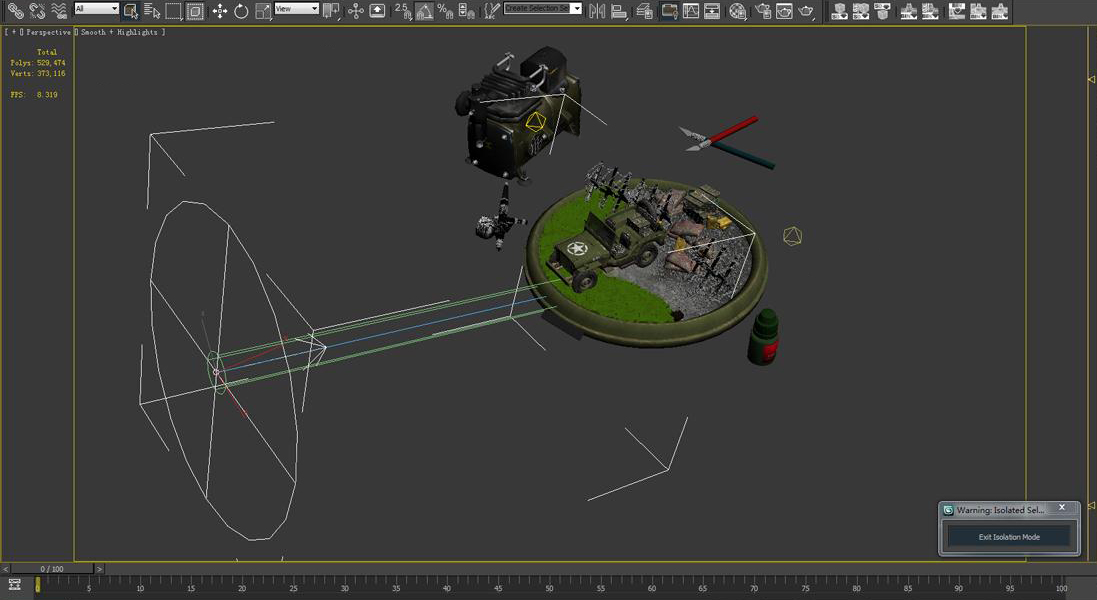Open the viewport [+] general menu
Screen dimensions: 1097x600
13,32
